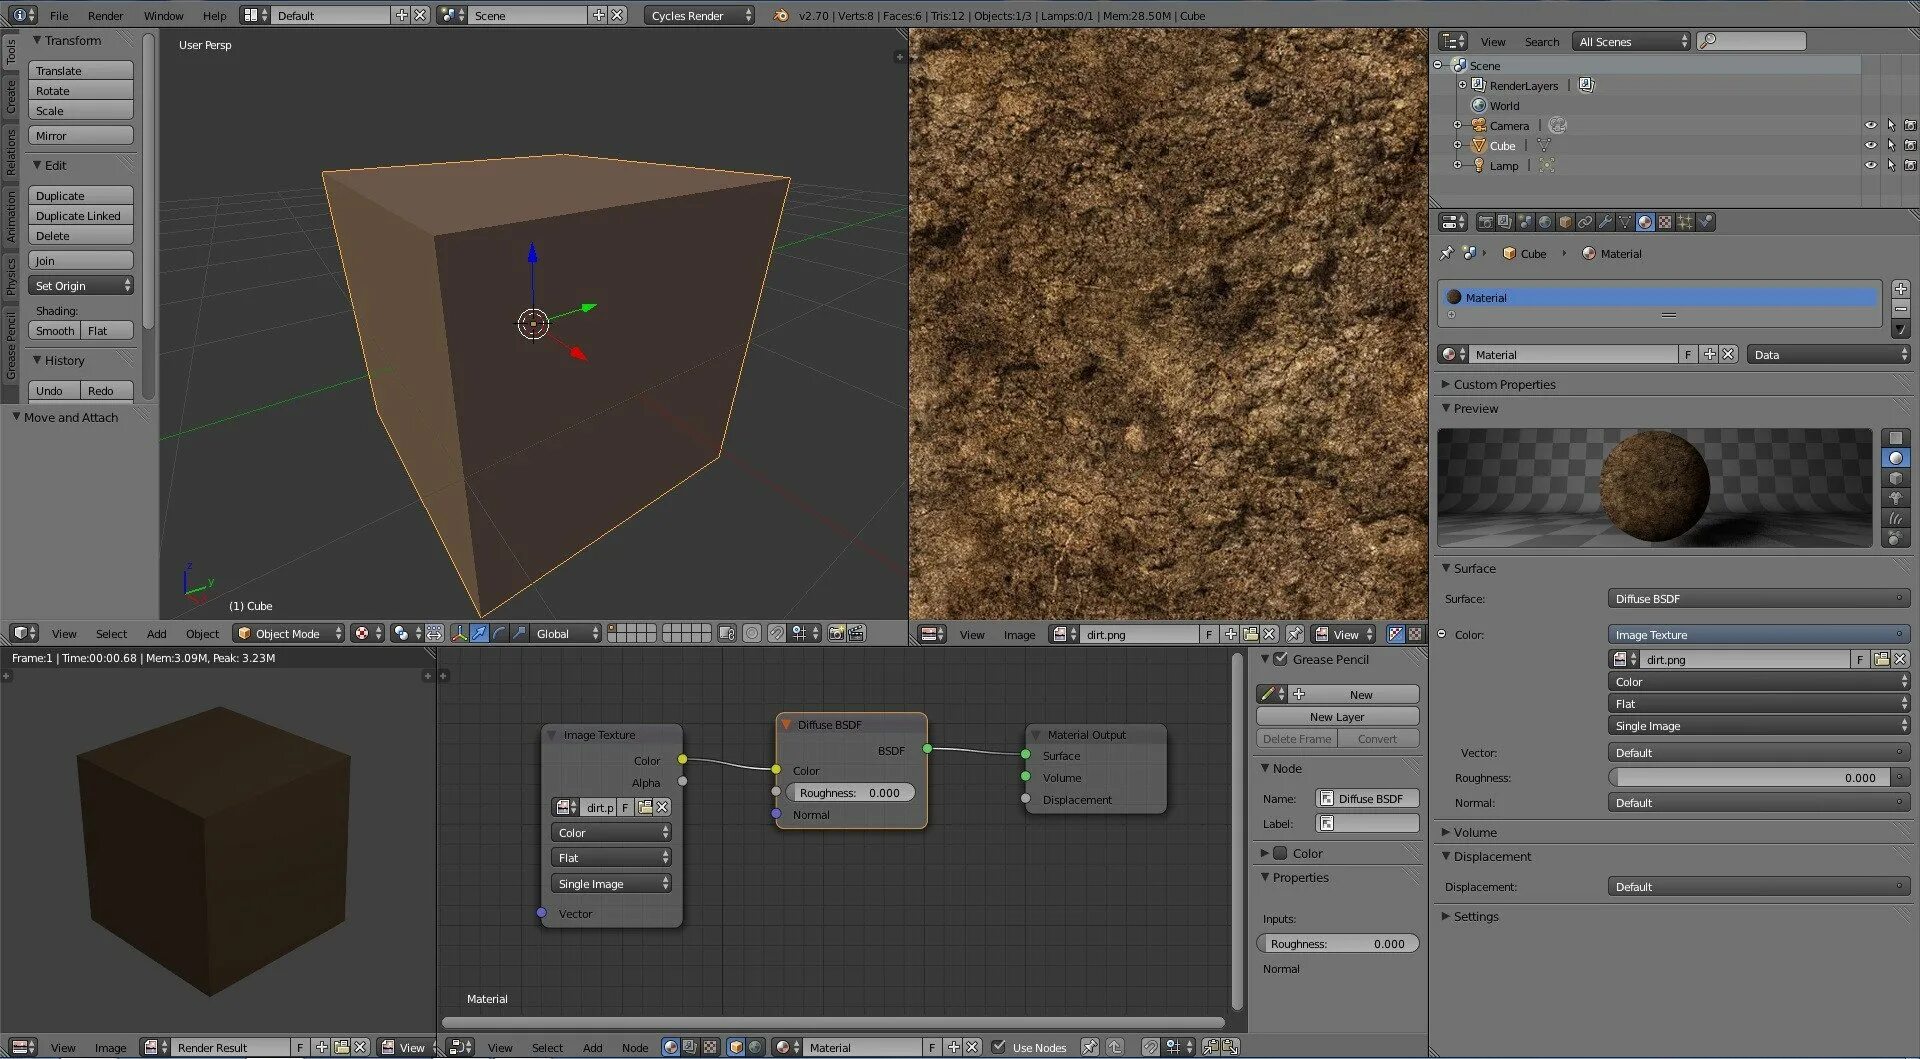This screenshot has height=1059, width=1920.
Task: Click the Translate button
Action: tap(81, 71)
